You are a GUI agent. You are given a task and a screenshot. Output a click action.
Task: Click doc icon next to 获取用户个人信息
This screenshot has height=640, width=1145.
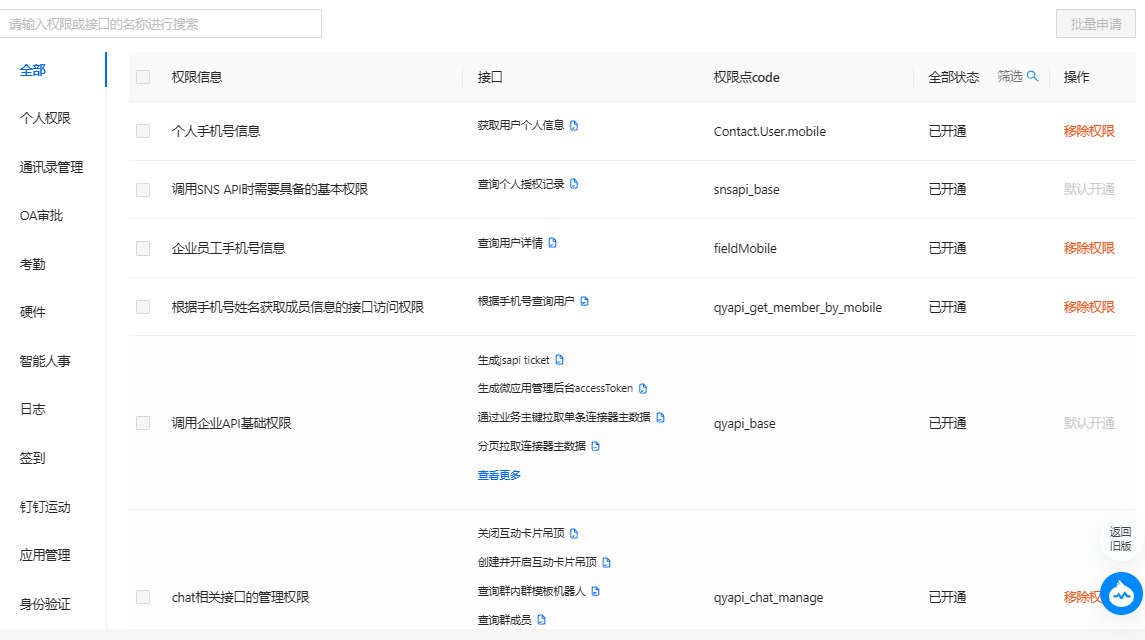[574, 126]
